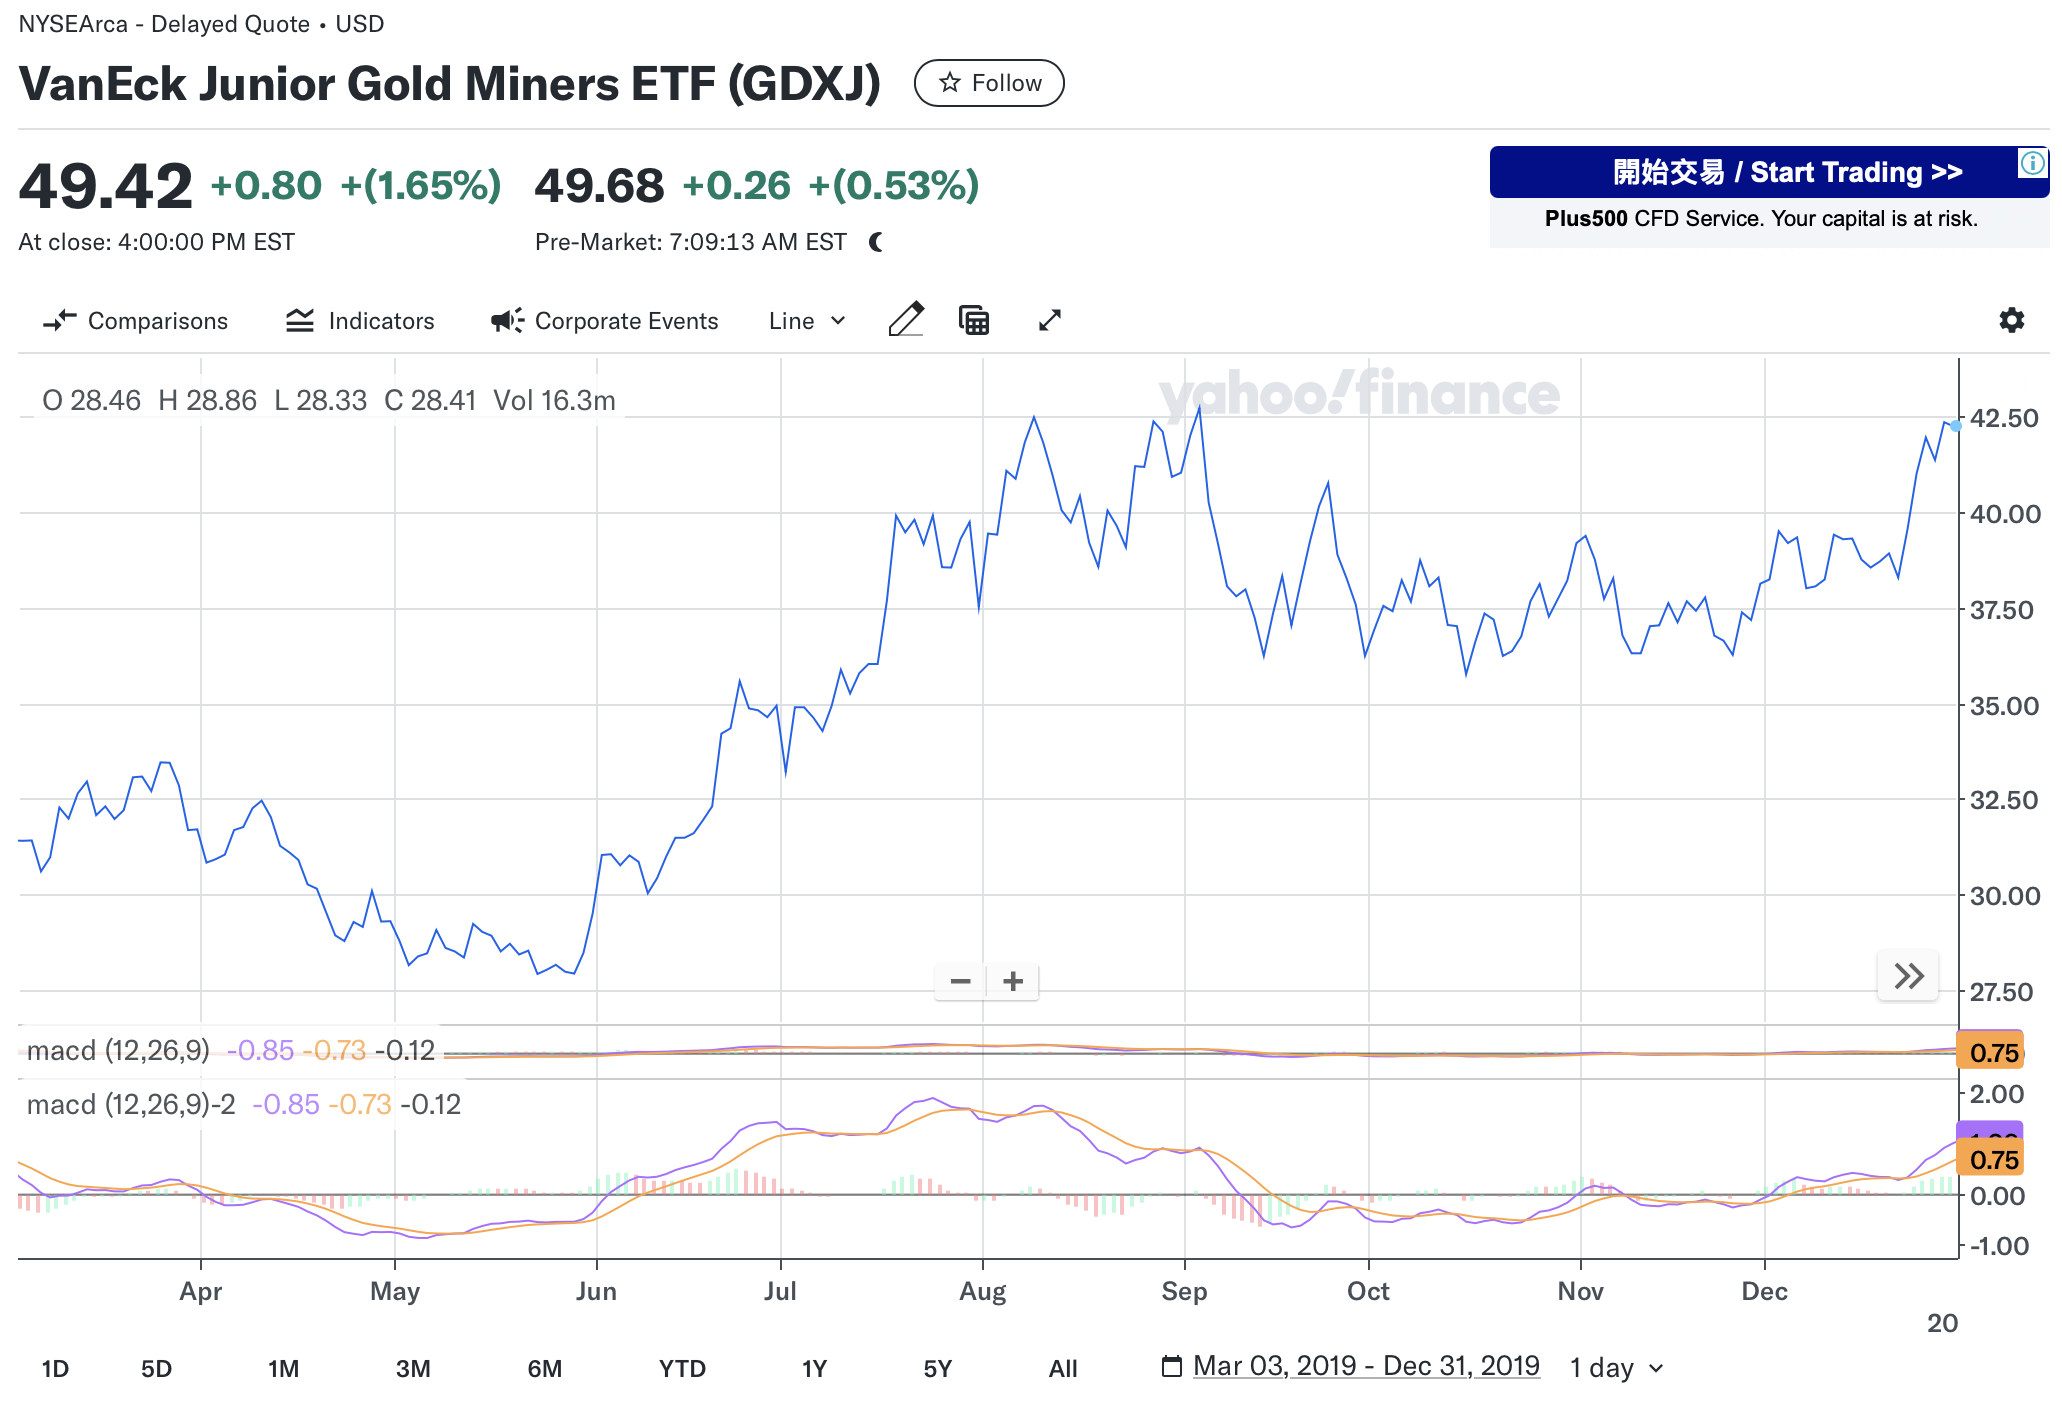Click the Follow star button
Image resolution: width=2062 pixels, height=1402 pixels.
988,83
